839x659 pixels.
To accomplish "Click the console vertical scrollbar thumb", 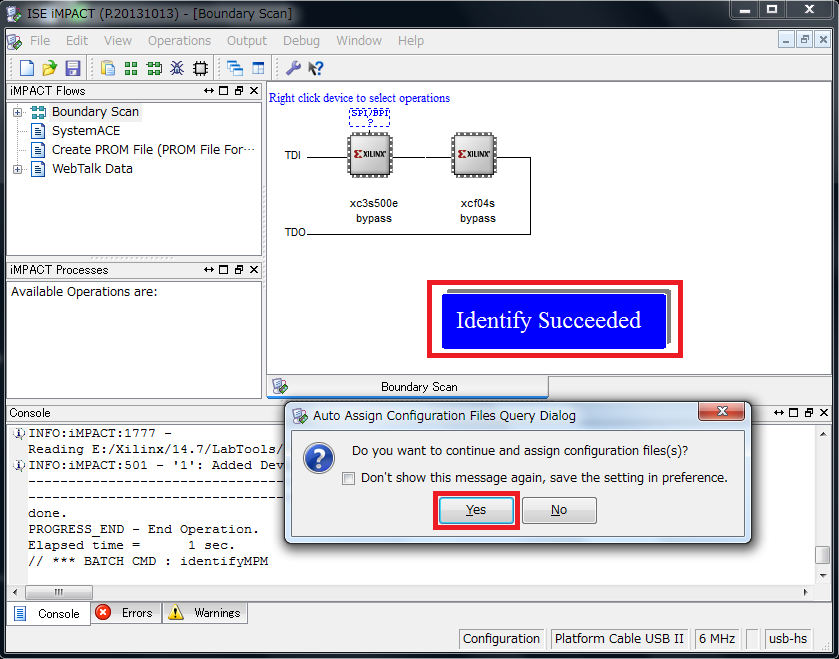I will [823, 555].
